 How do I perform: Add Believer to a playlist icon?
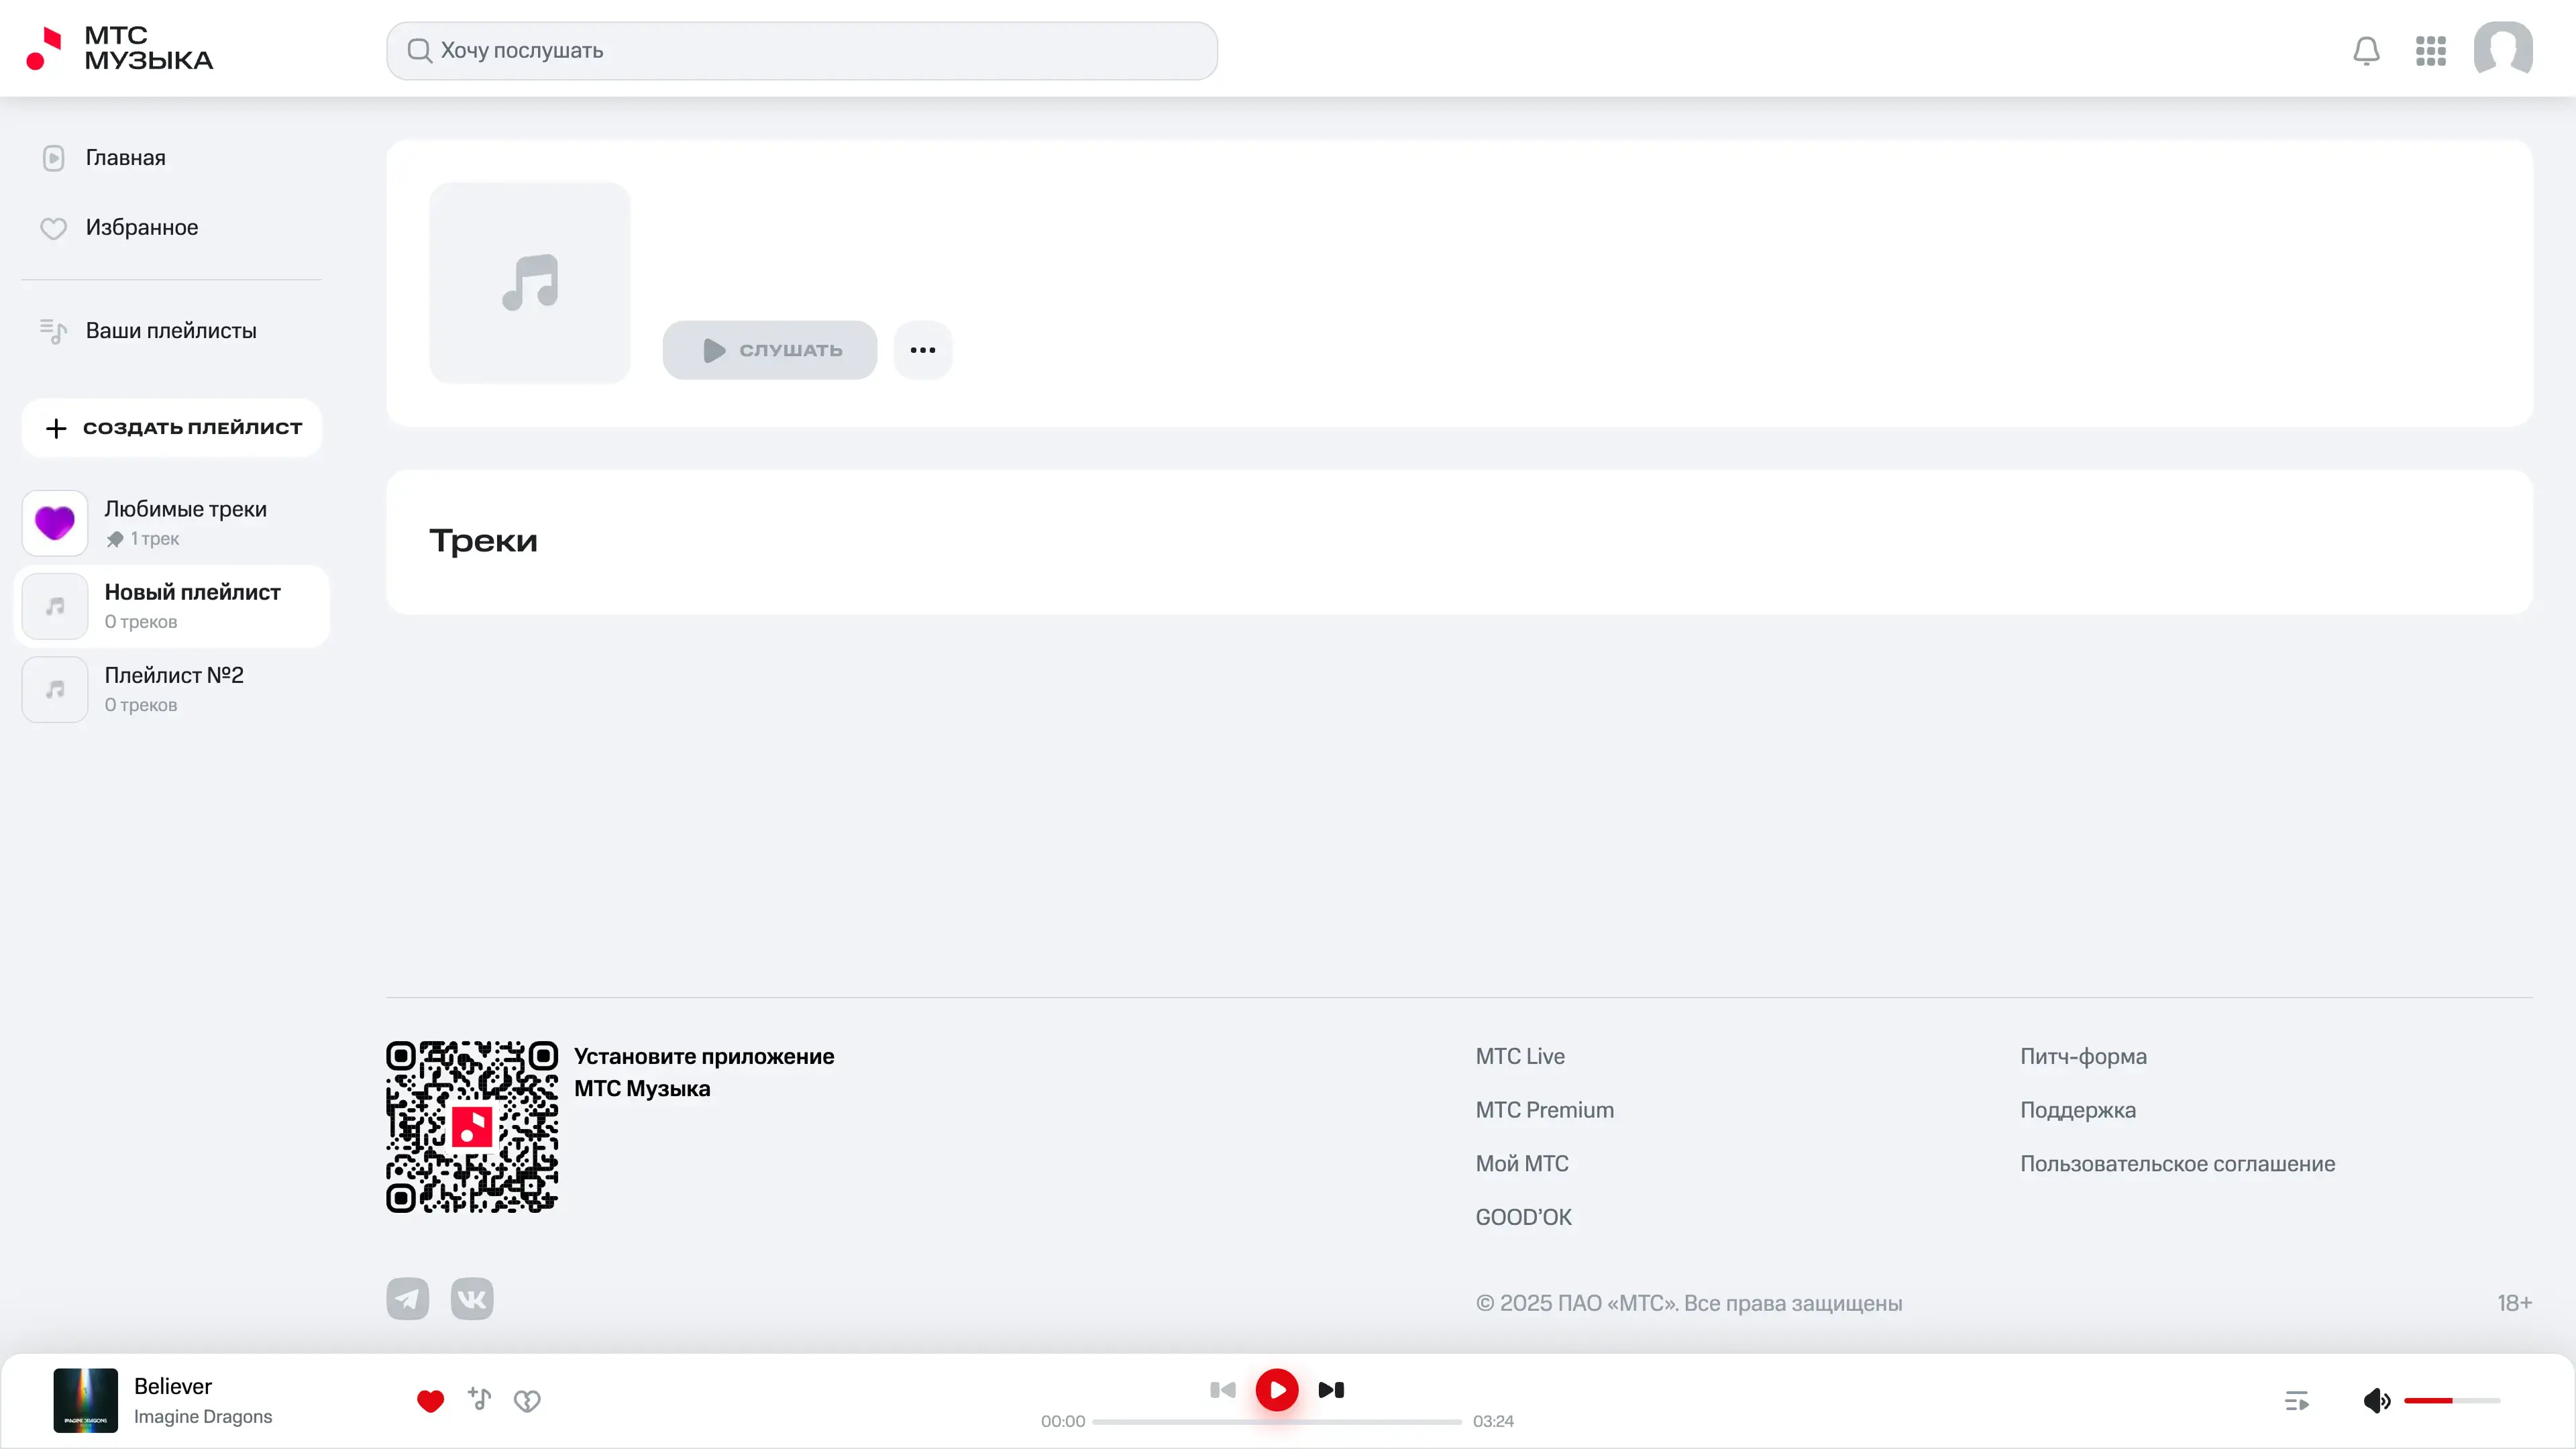479,1399
